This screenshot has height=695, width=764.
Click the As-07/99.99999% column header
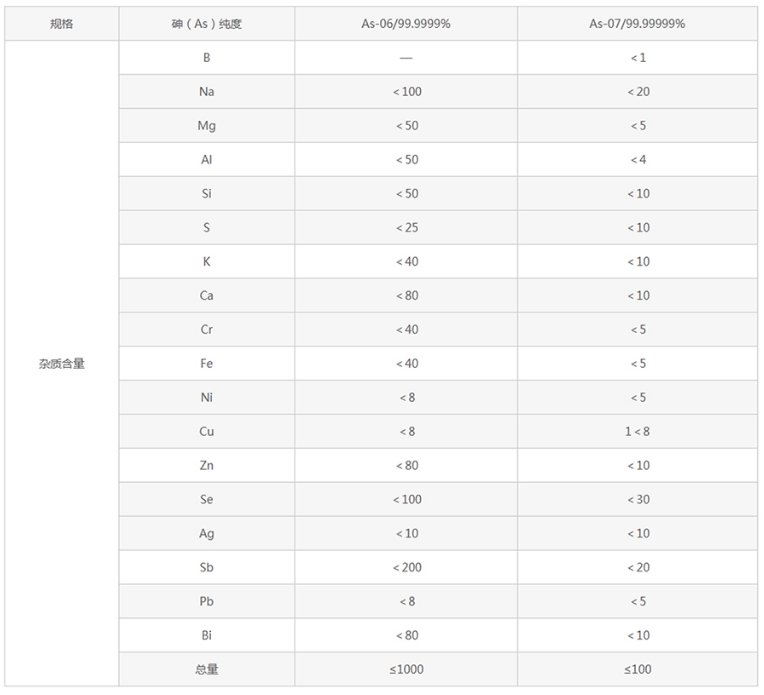(x=638, y=23)
